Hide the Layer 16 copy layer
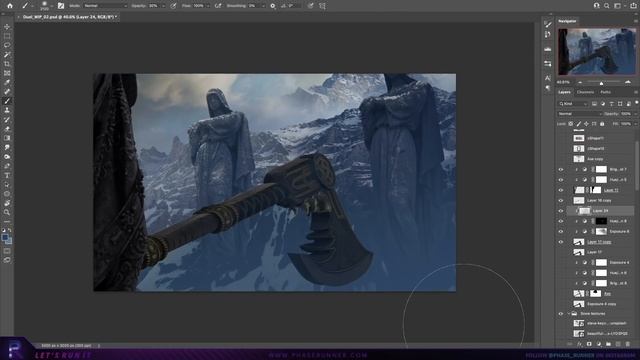This screenshot has width=640, height=360. pyautogui.click(x=561, y=201)
